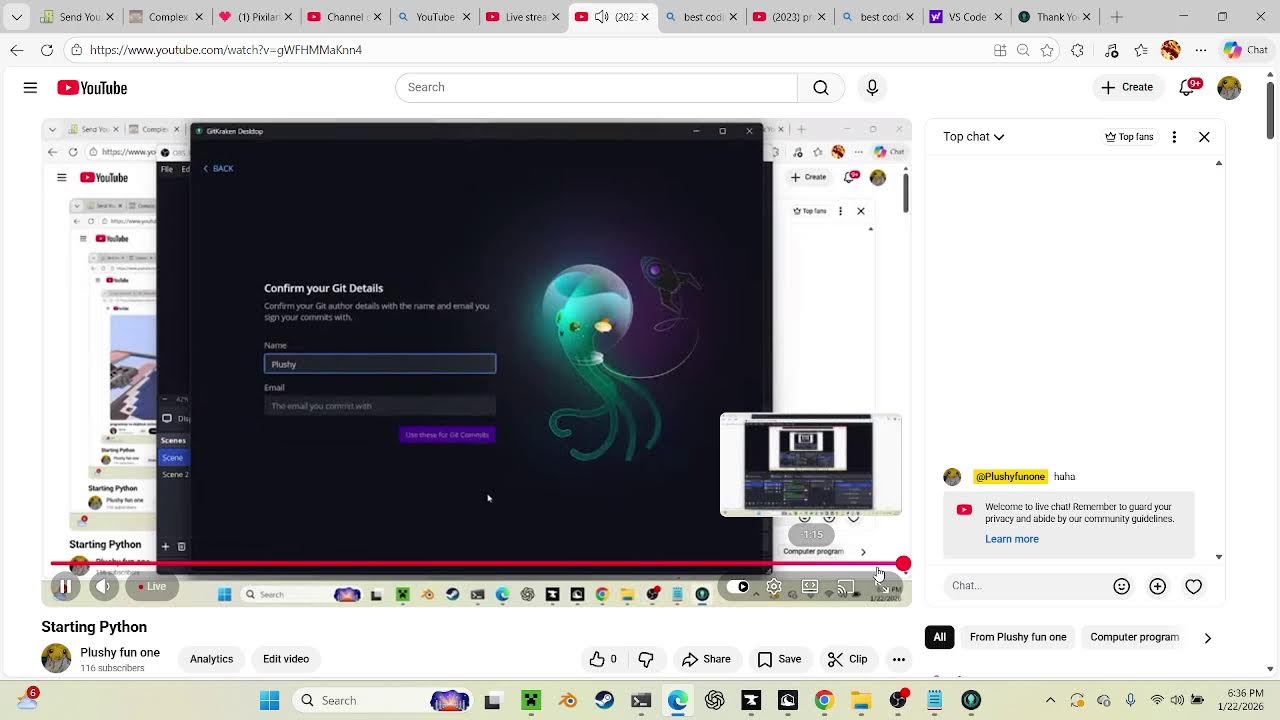Open the YouTube account avatar menu
The height and width of the screenshot is (720, 1280).
(x=1229, y=88)
